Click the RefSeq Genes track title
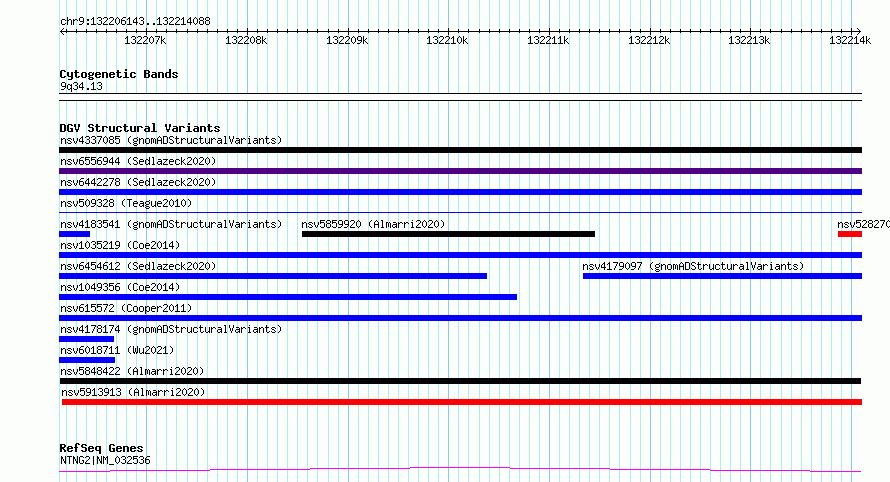The width and height of the screenshot is (890, 482). pos(101,448)
